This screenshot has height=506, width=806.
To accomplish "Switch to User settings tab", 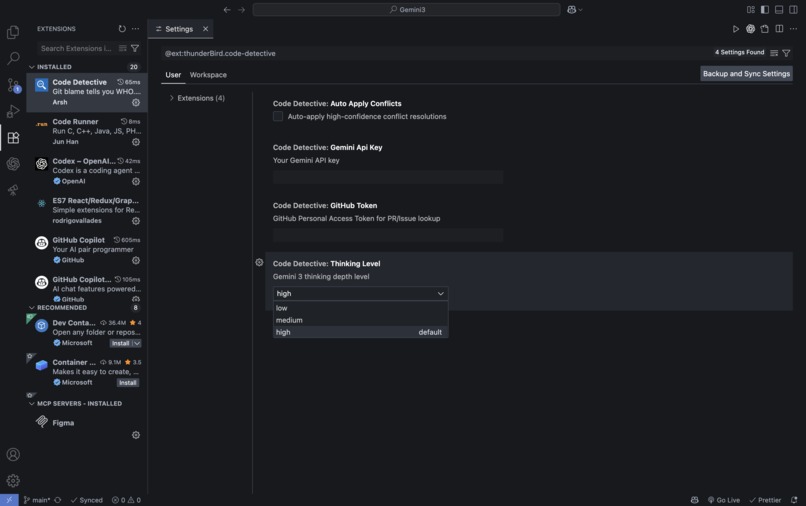I will point(173,75).
